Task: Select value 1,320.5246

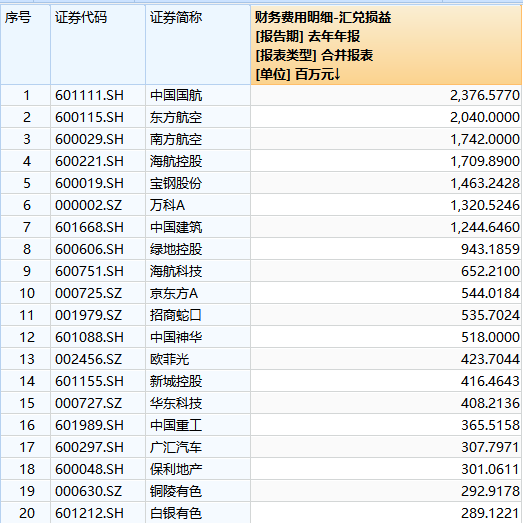Action: (x=485, y=205)
